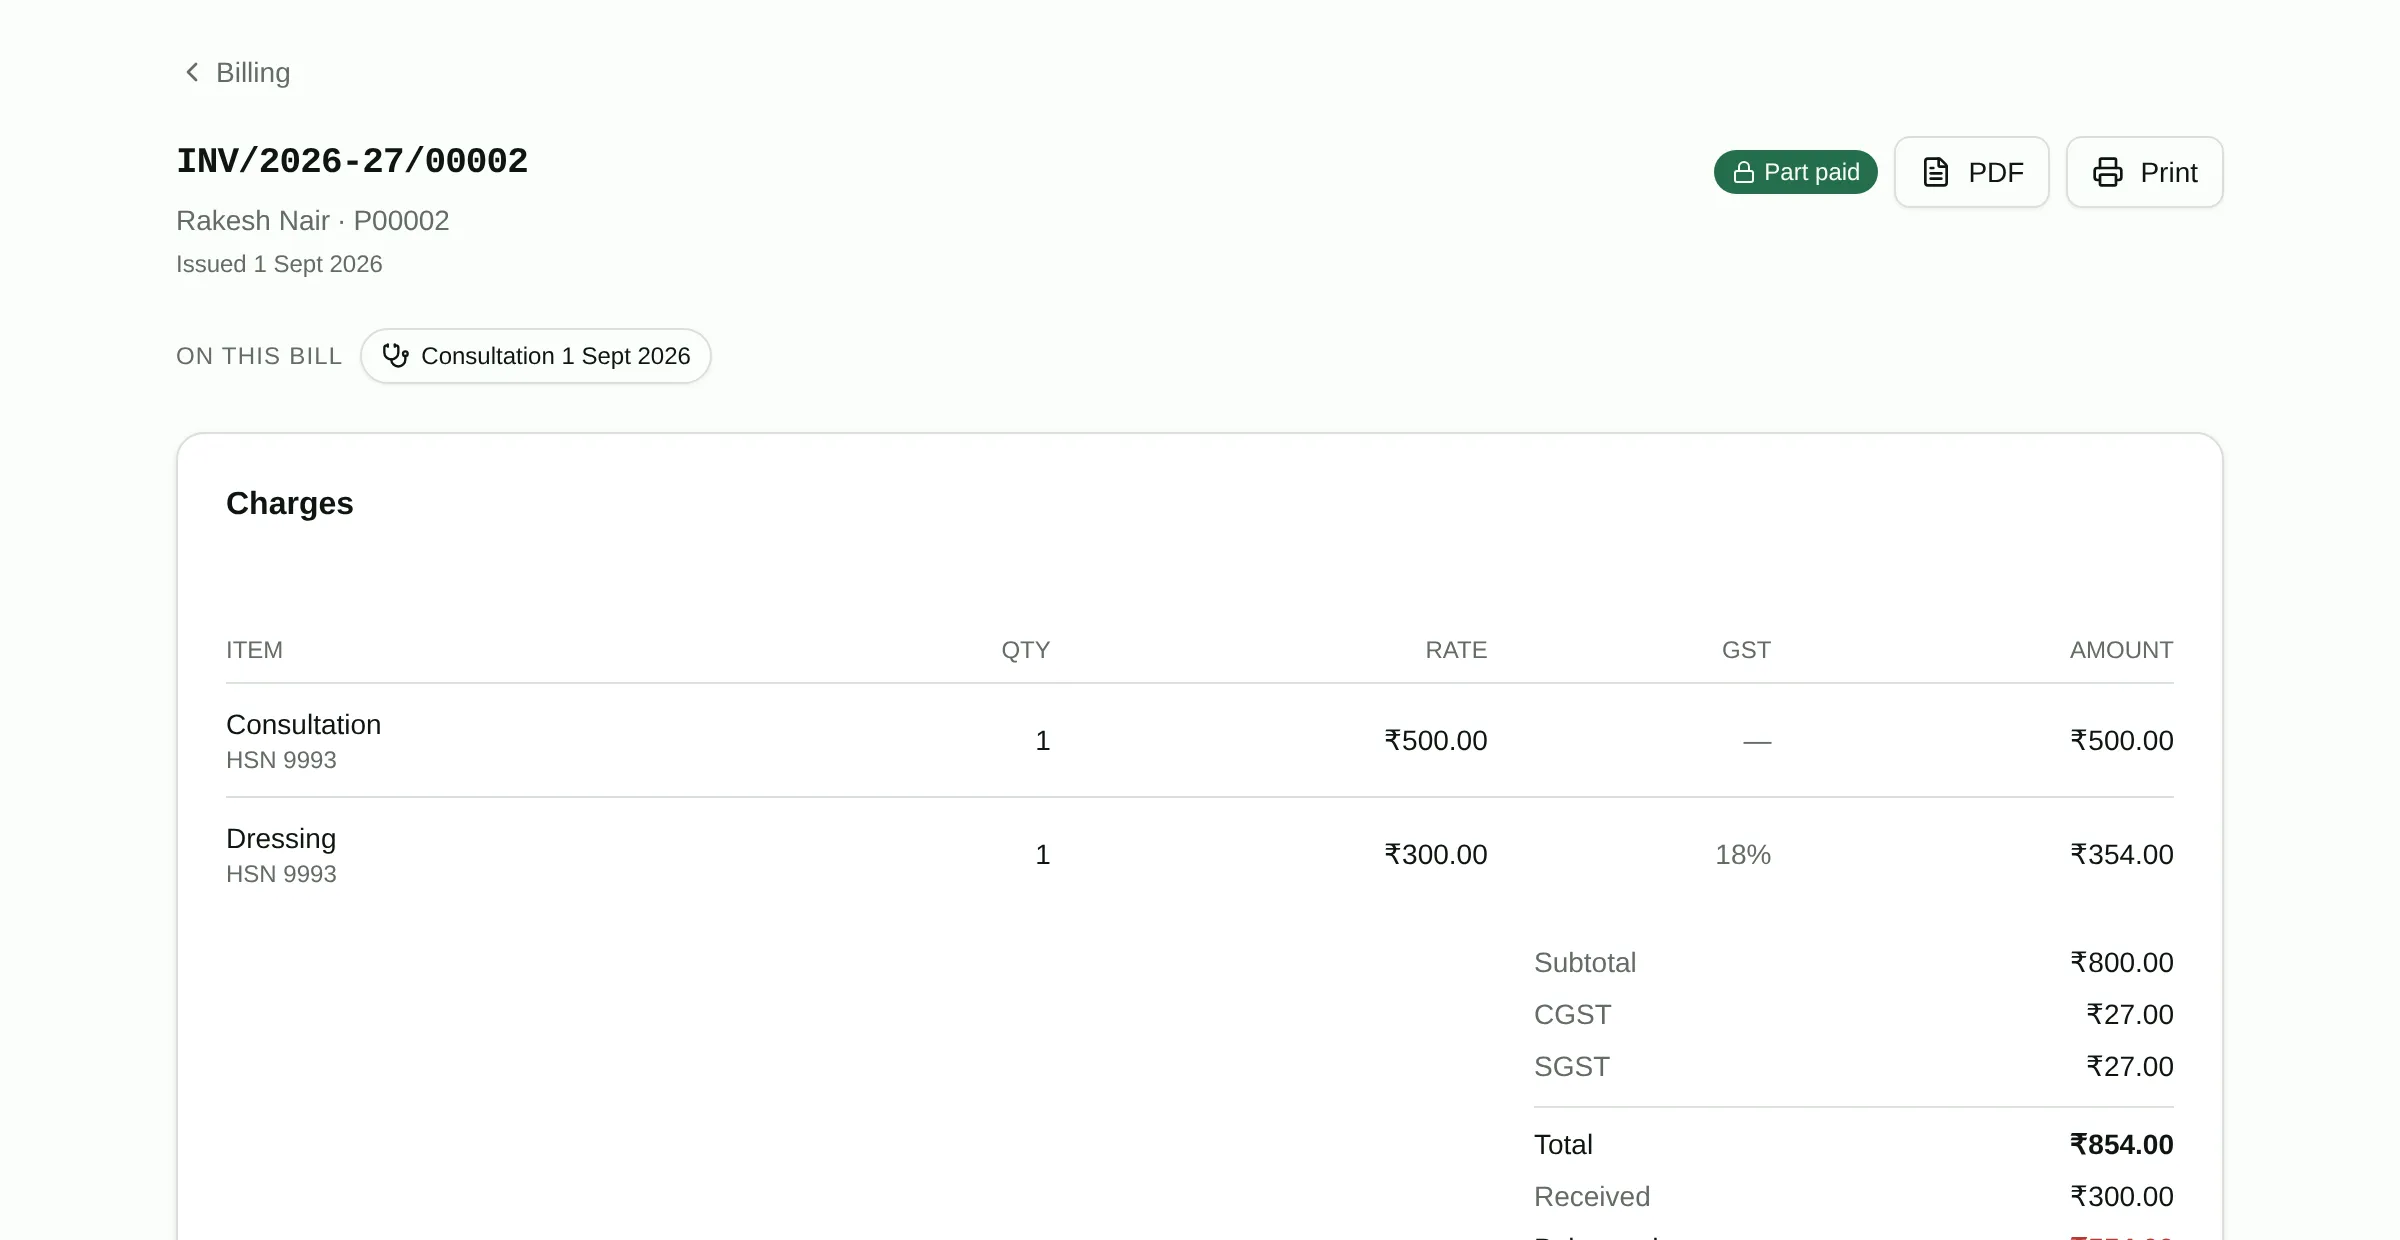Click the Total value ₹854.00
The image size is (2400, 1240).
point(2122,1145)
